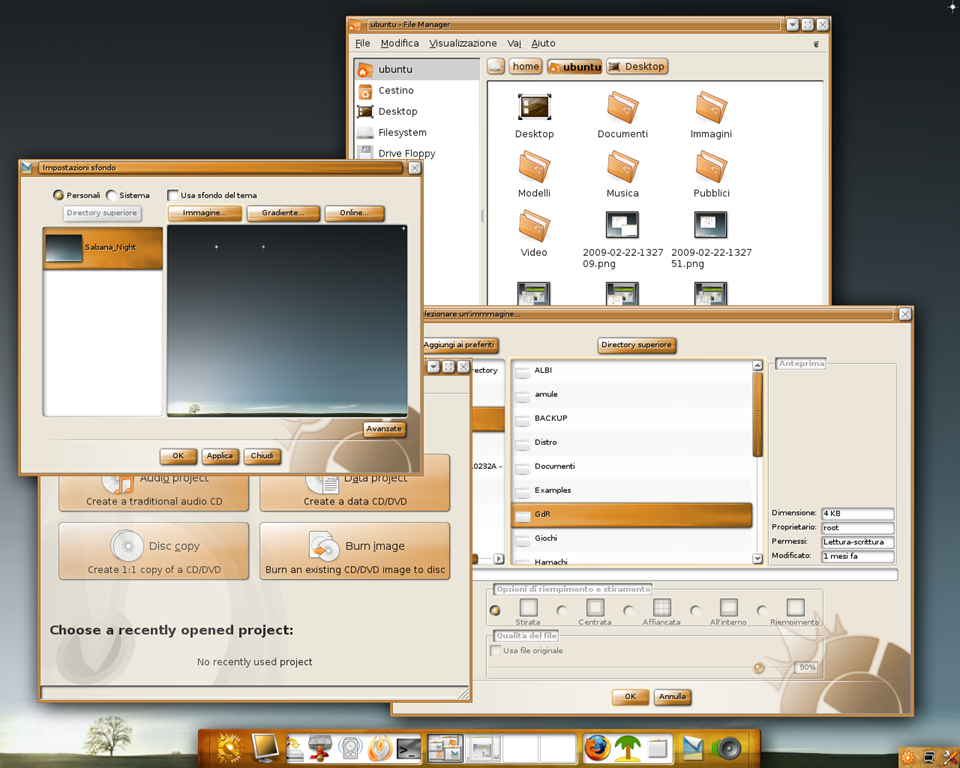This screenshot has height=768, width=960.
Task: Click the Disc copy project button
Action: [154, 551]
